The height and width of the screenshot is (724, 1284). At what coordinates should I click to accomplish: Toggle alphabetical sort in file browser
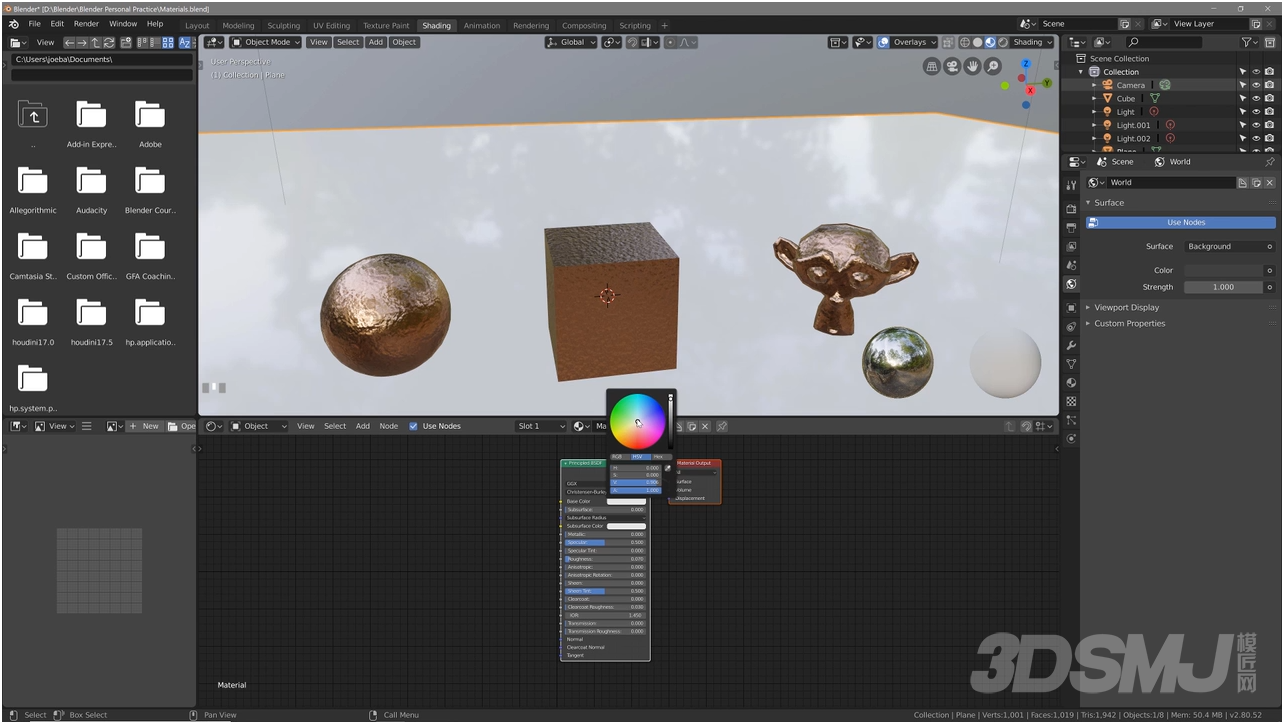point(186,43)
